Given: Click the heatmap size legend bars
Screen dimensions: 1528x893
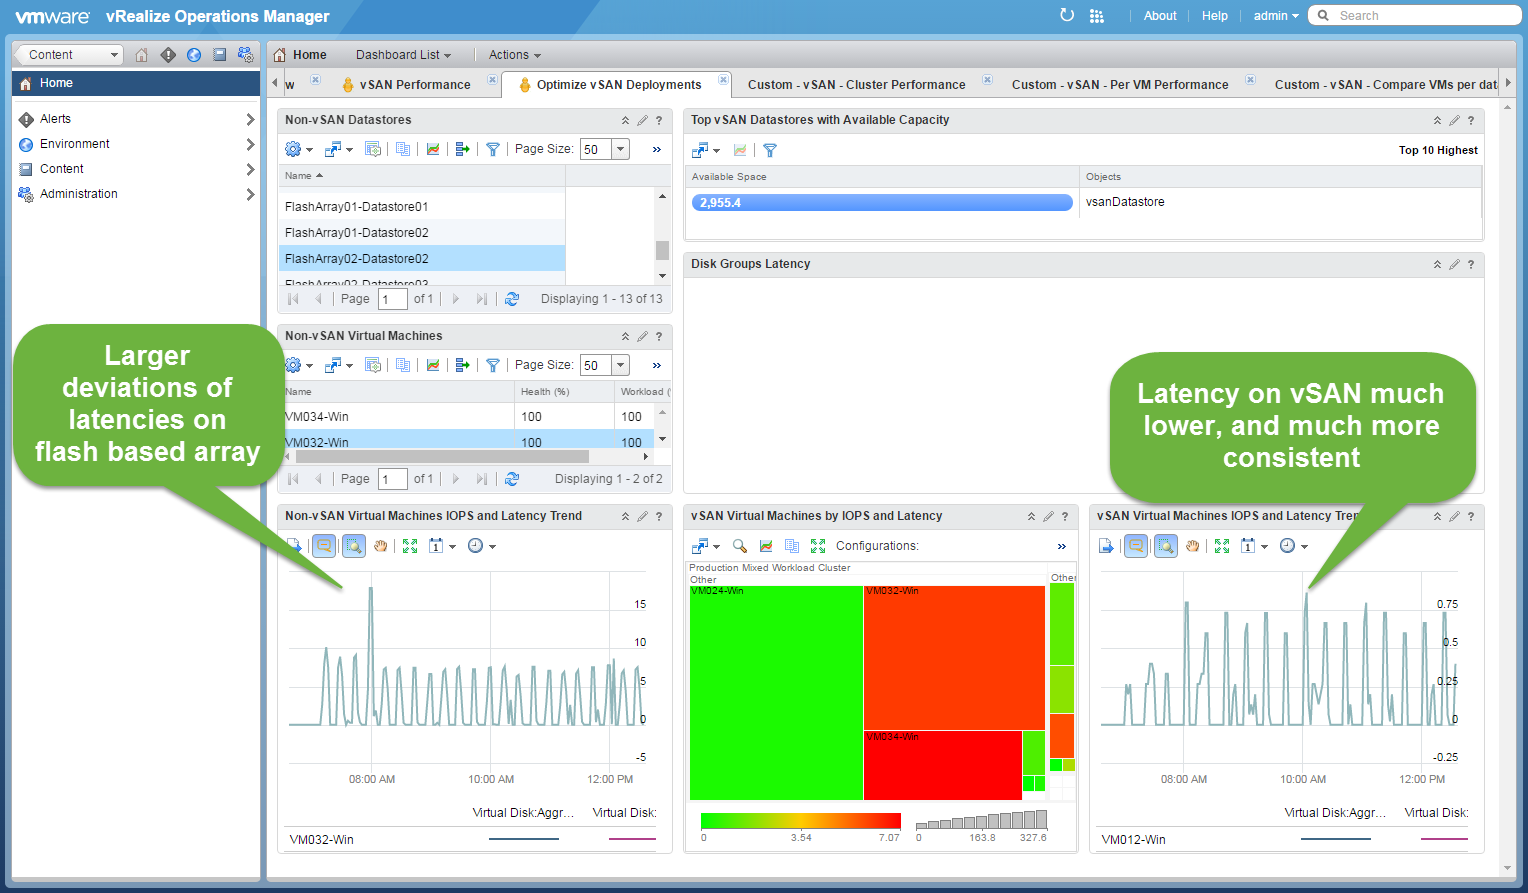Looking at the screenshot, I should [x=981, y=819].
